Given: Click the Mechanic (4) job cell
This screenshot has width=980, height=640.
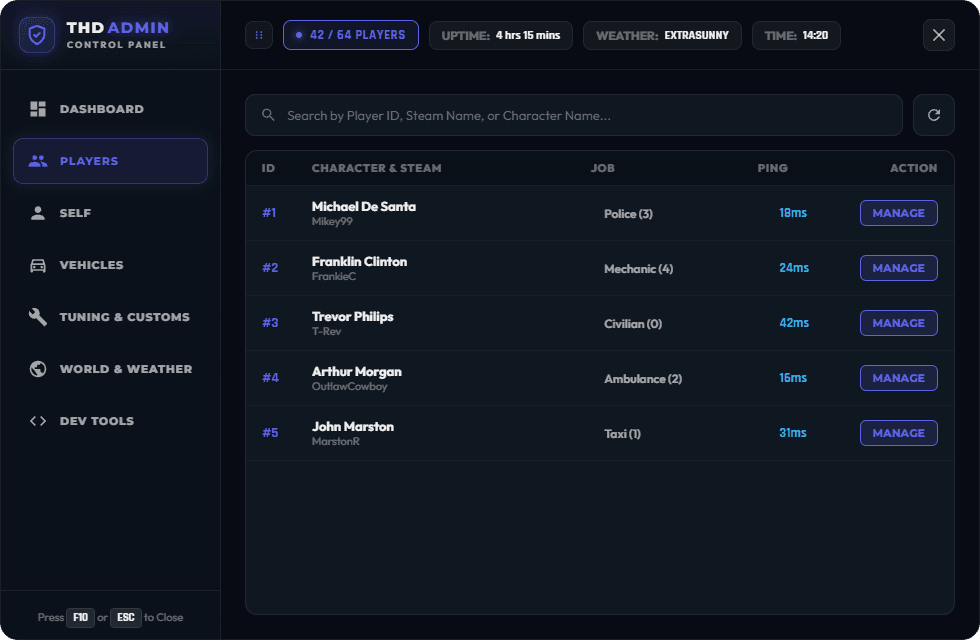Looking at the screenshot, I should [638, 269].
